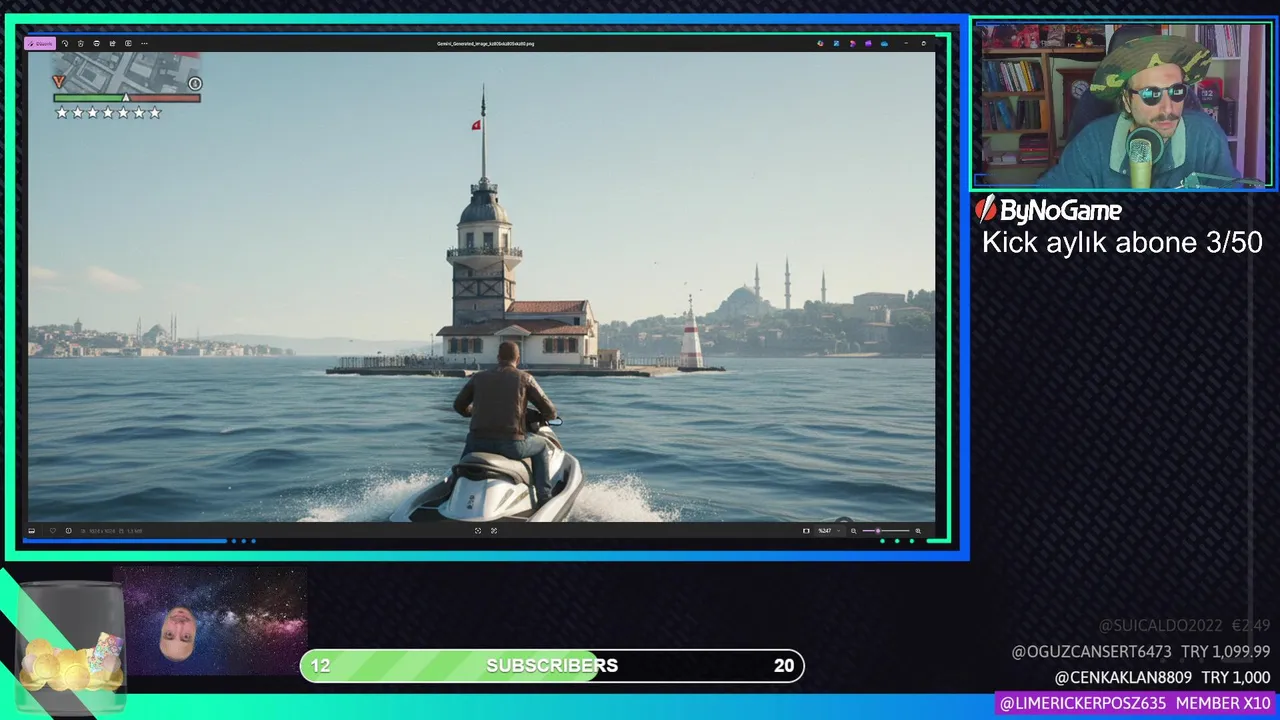This screenshot has height=720, width=1280.
Task: Click the streamer webcam feed
Action: click(x=1122, y=106)
